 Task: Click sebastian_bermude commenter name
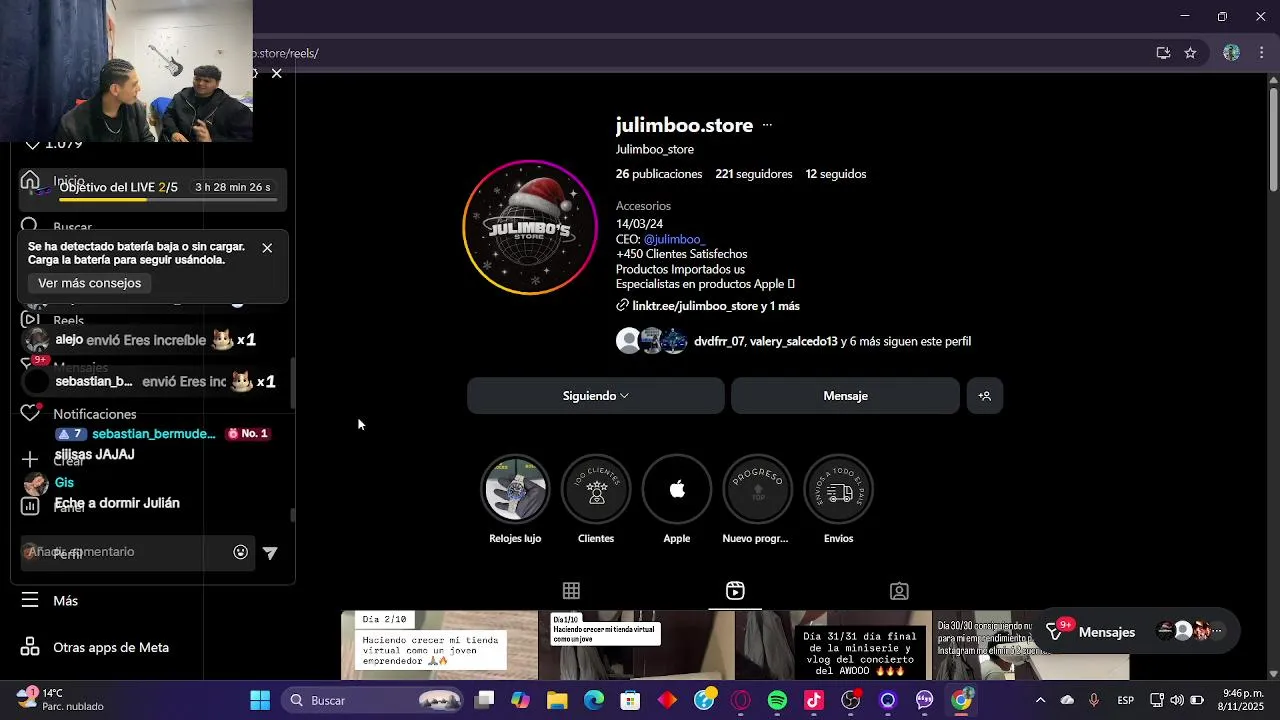click(154, 434)
